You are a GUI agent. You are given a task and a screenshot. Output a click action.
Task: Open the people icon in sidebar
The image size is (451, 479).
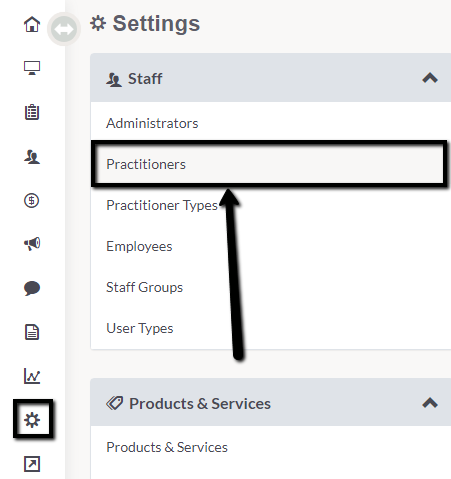click(32, 156)
